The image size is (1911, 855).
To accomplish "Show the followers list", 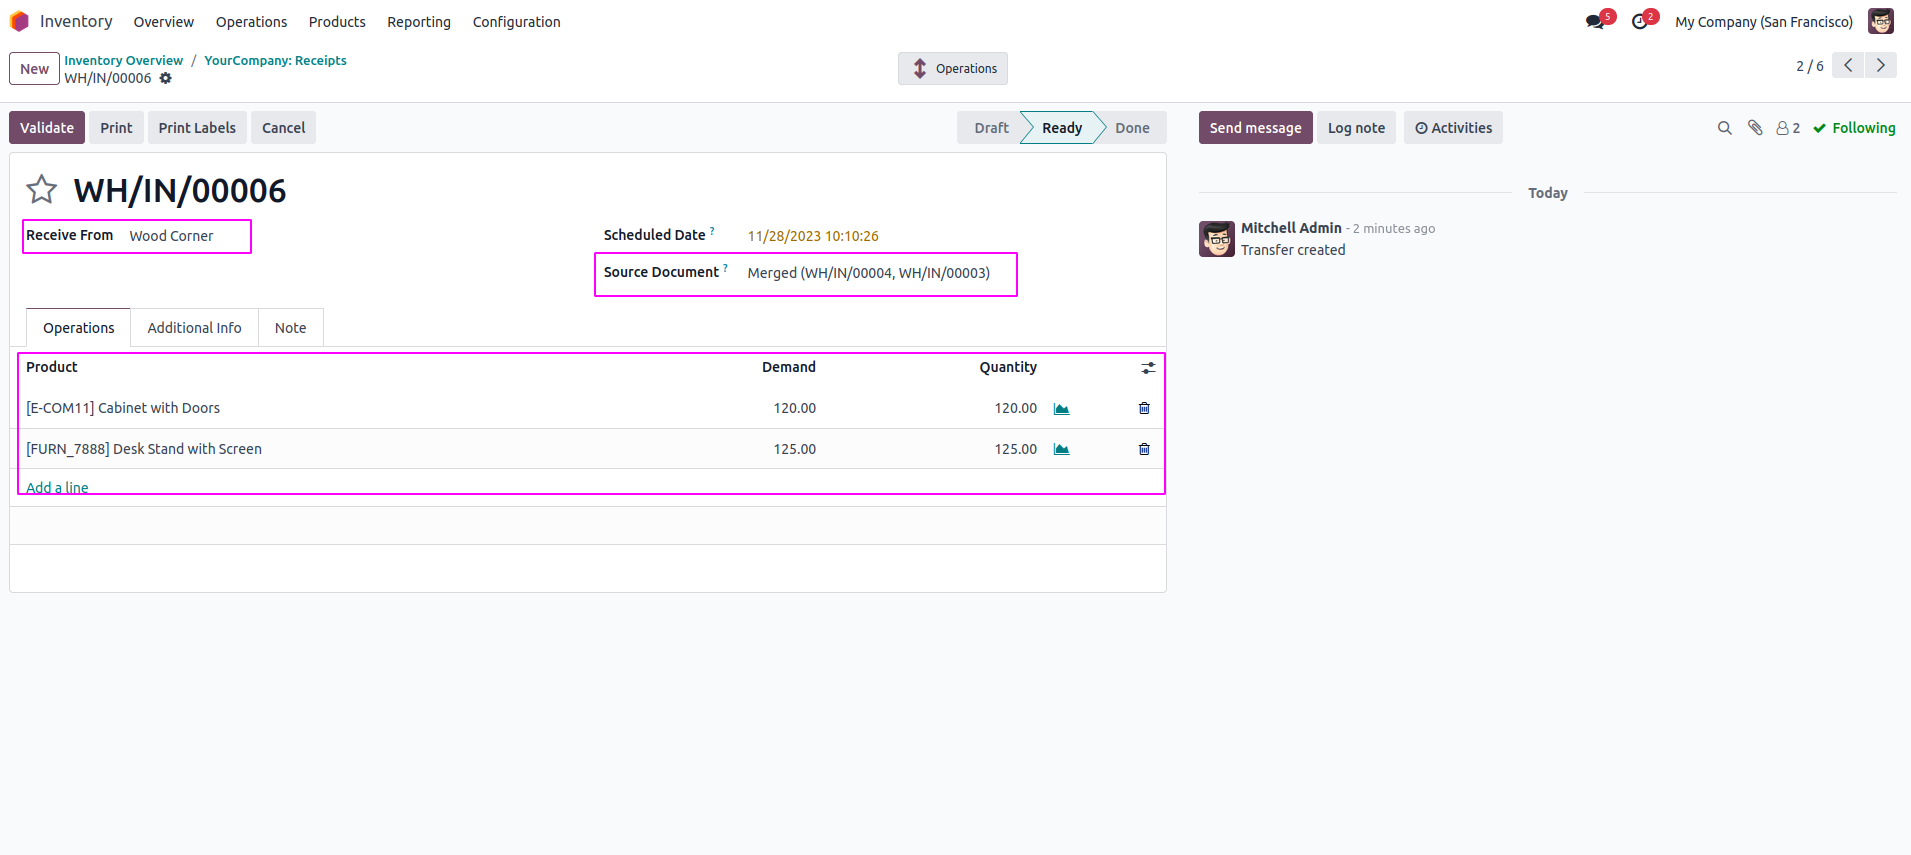I will 1788,128.
